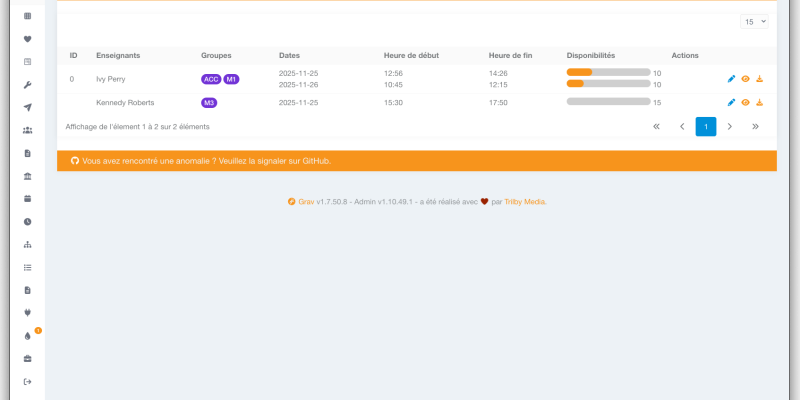The image size is (800, 400).
Task: Edit the Ivy Perry row with the pencil icon
Action: (731, 79)
